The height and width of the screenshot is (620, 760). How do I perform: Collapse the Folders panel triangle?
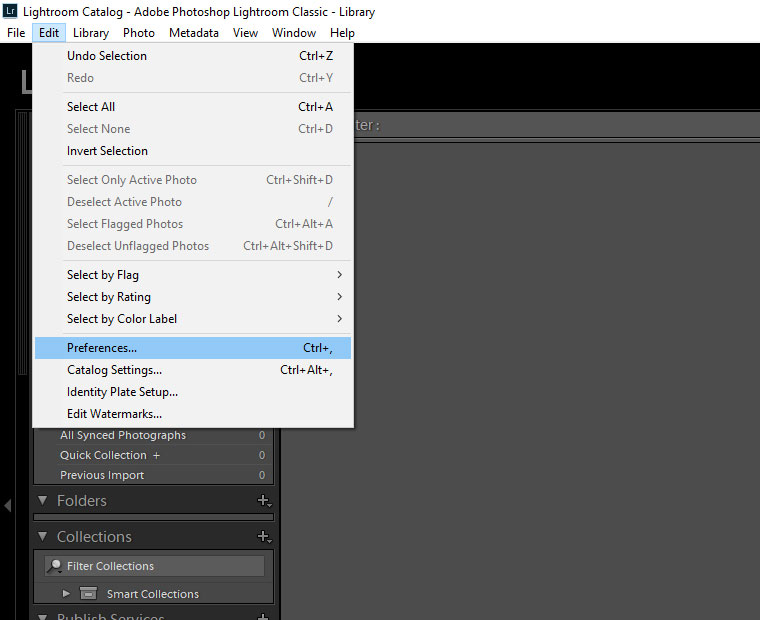(43, 500)
